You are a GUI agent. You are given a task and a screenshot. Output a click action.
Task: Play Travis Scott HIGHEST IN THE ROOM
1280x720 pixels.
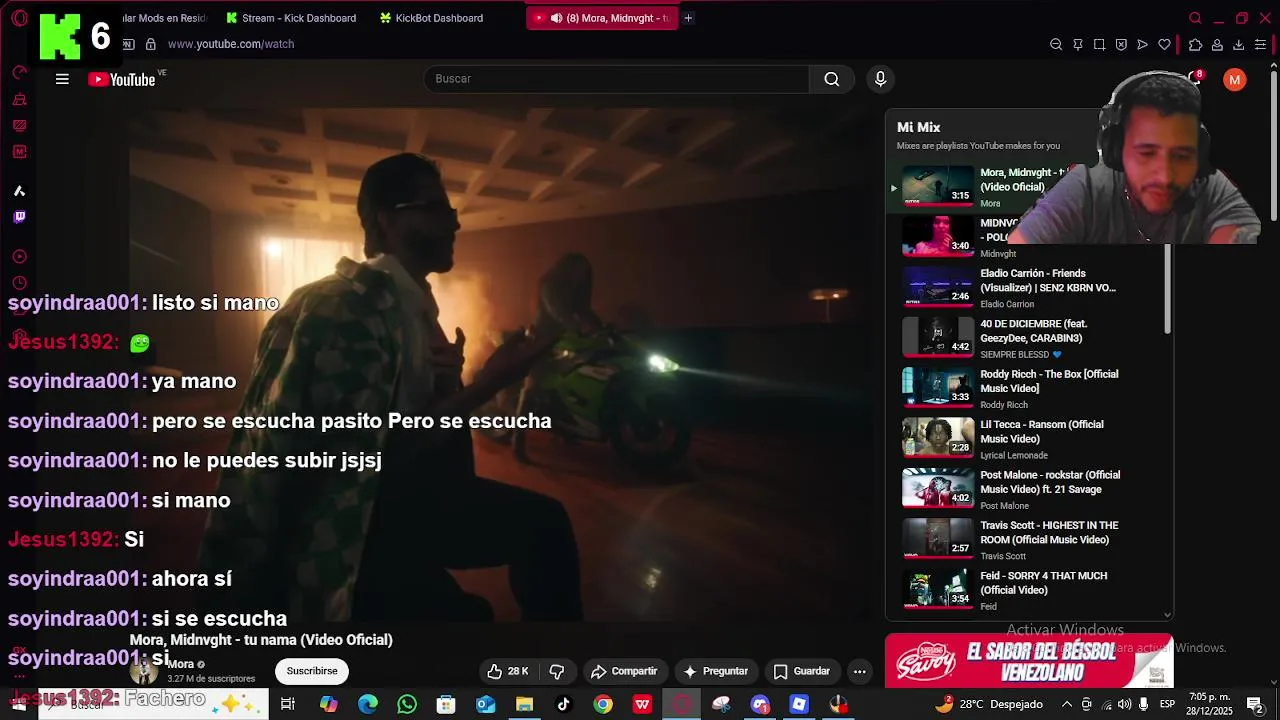coord(1025,540)
